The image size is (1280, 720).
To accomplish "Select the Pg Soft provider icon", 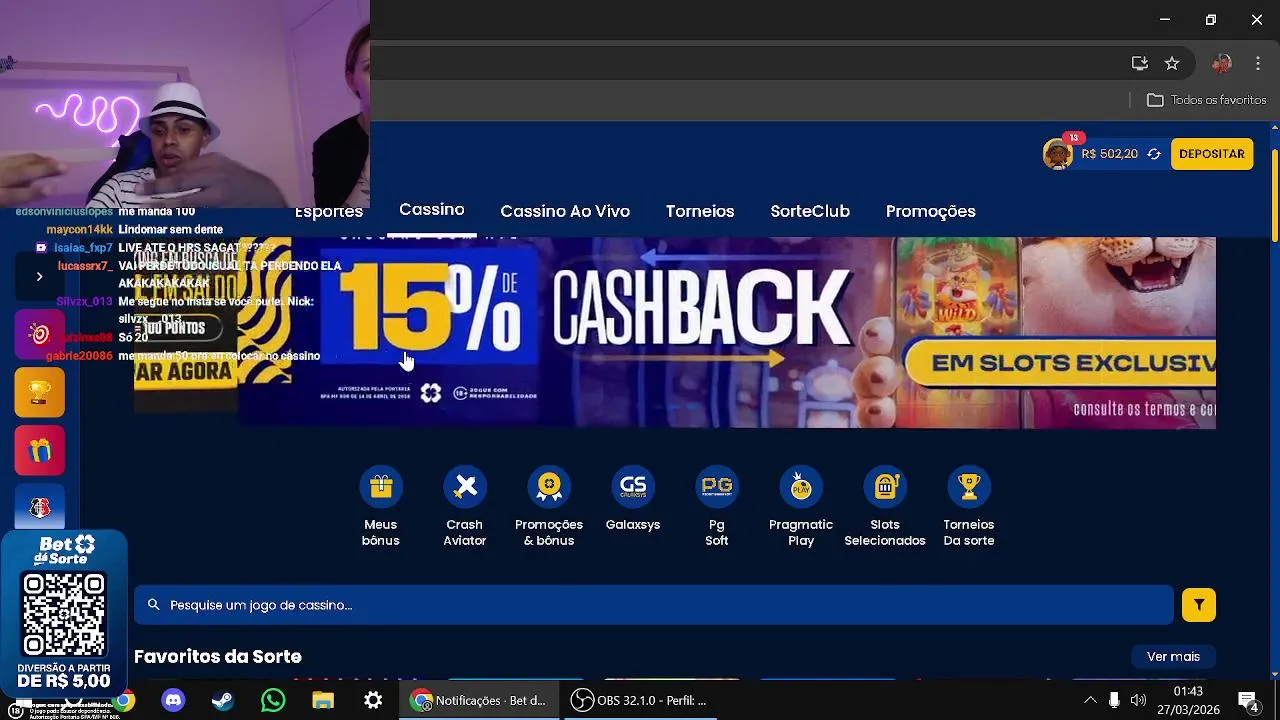I will [716, 487].
